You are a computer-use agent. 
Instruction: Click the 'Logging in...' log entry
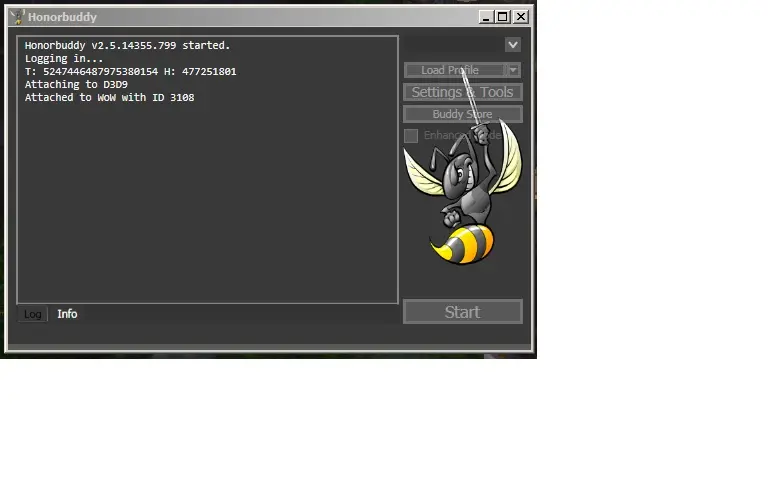point(64,59)
